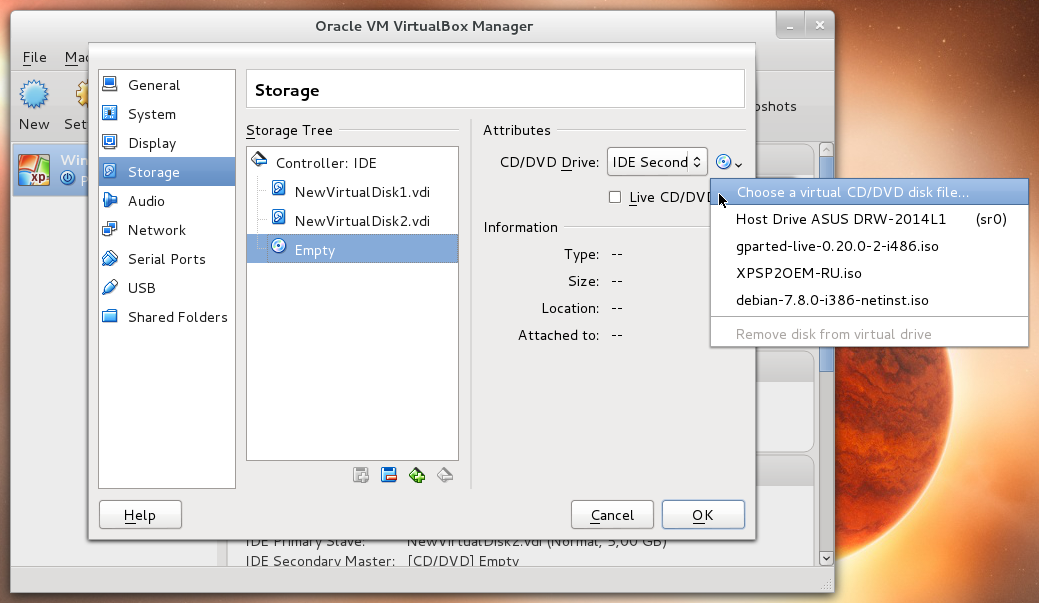Open the CD/DVD Drive combo box
This screenshot has height=603, width=1039.
point(657,161)
